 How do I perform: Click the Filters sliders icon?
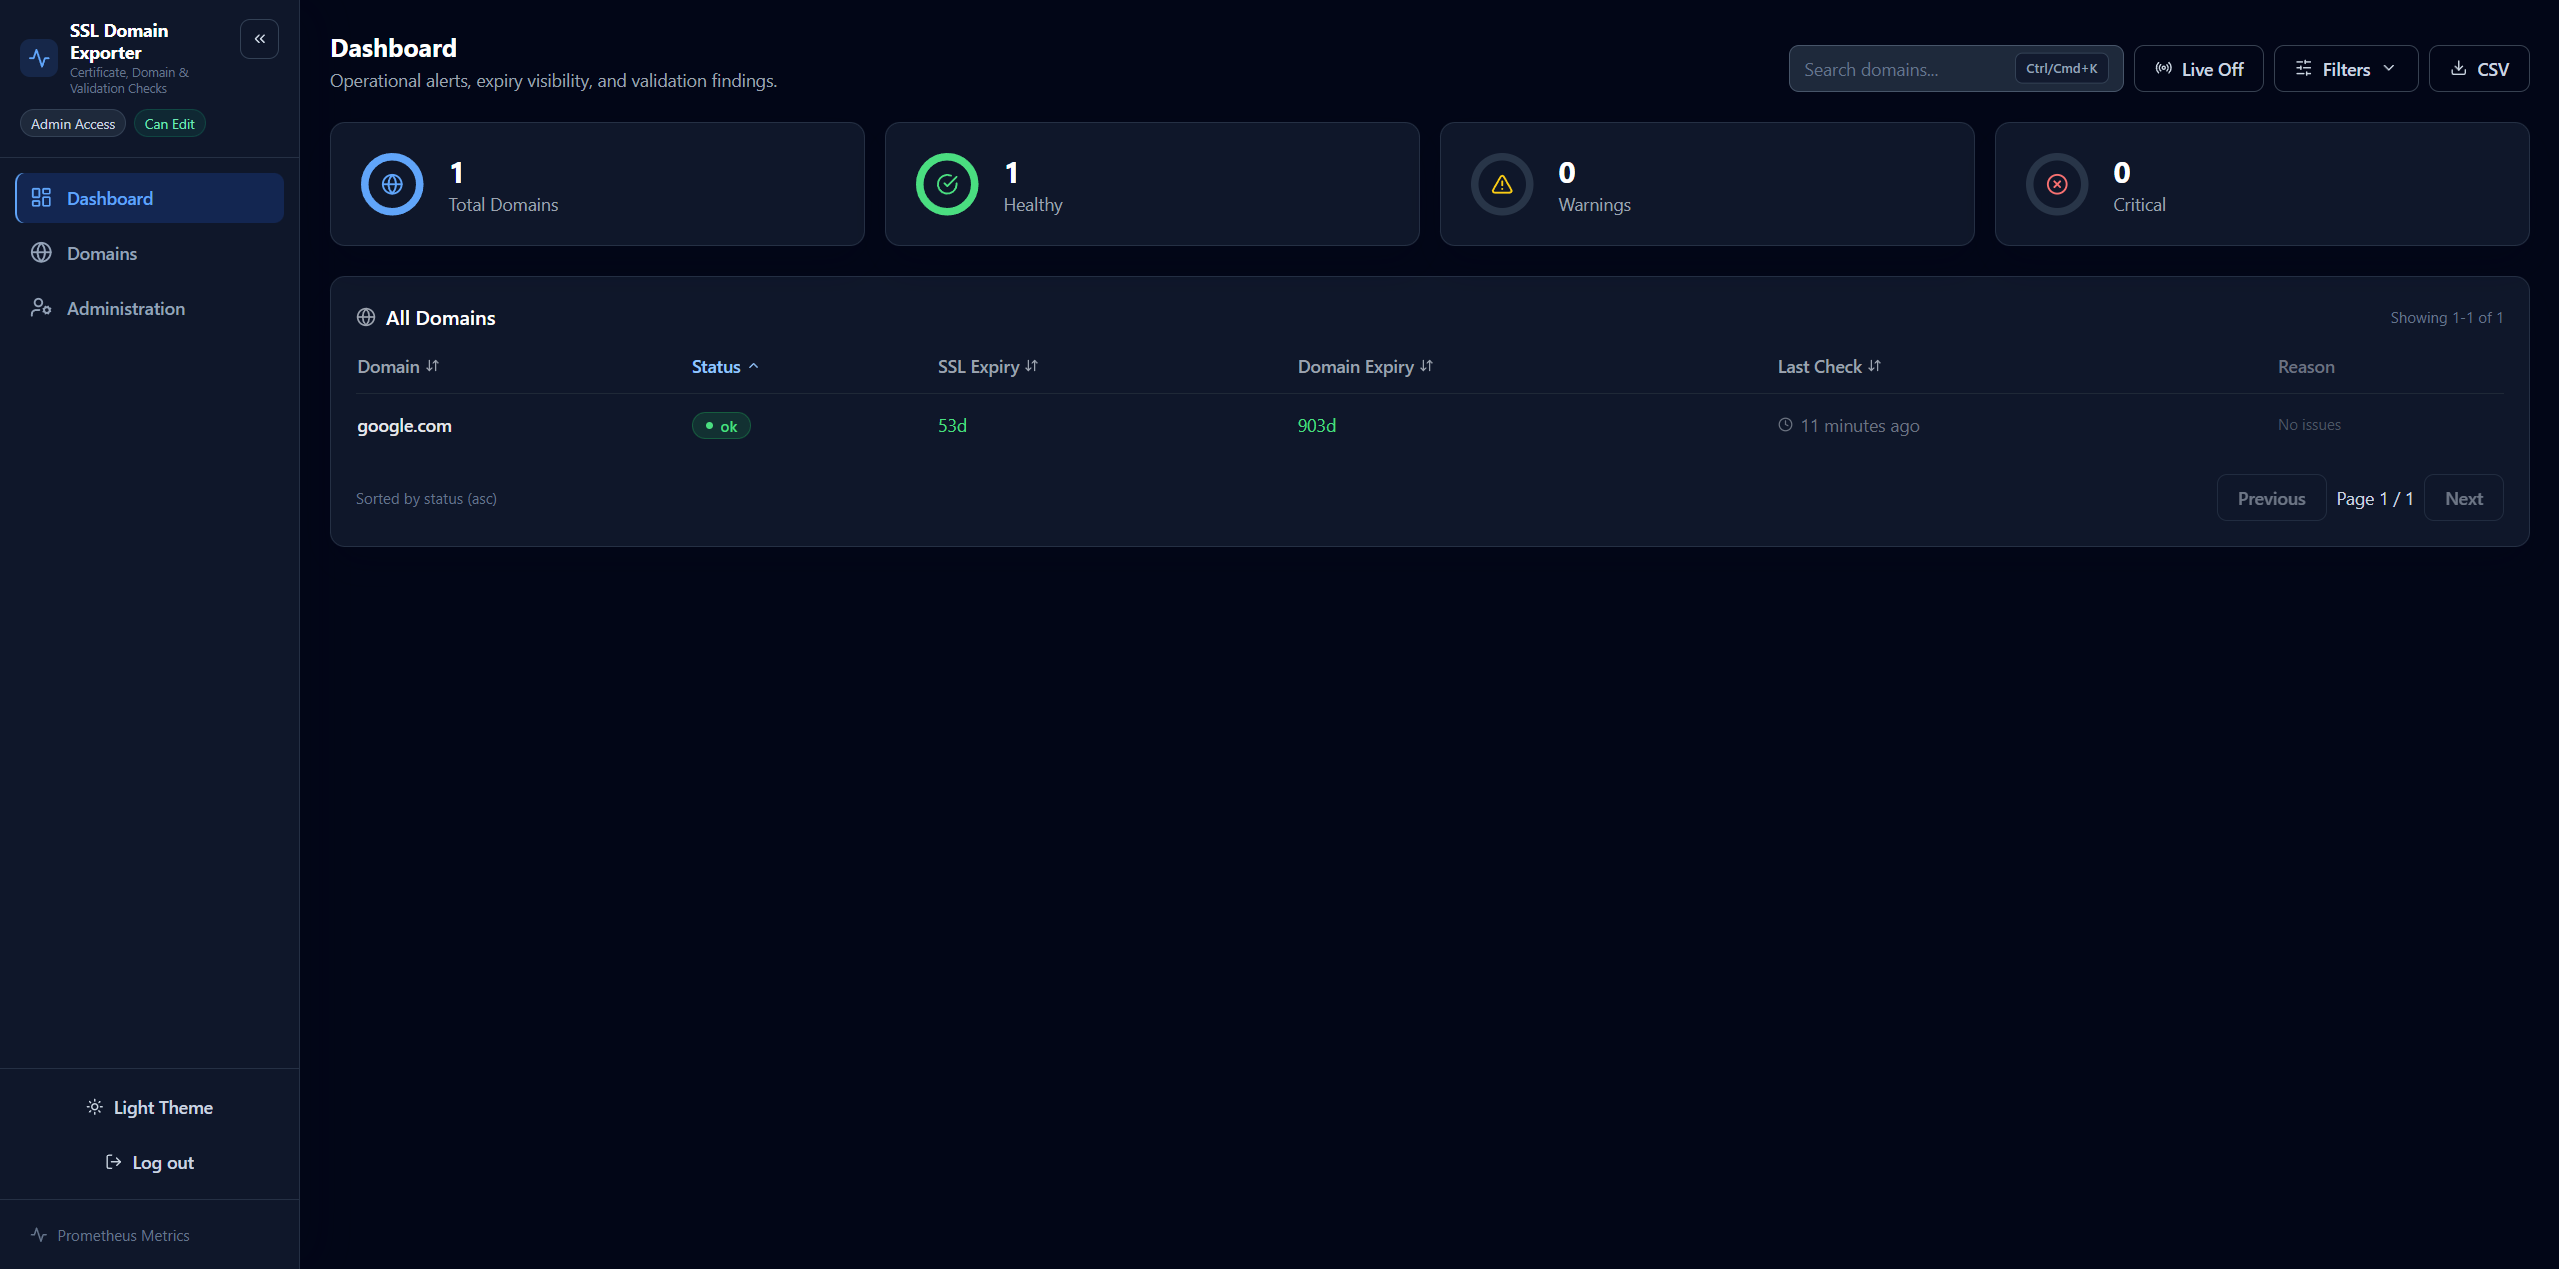coord(2304,68)
